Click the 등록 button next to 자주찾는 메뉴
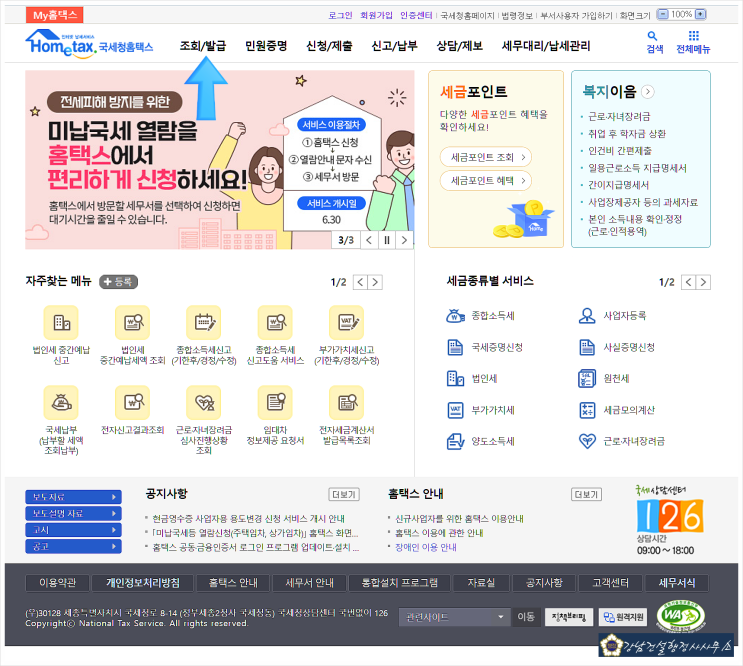Image resolution: width=743 pixels, height=666 pixels. (x=118, y=282)
